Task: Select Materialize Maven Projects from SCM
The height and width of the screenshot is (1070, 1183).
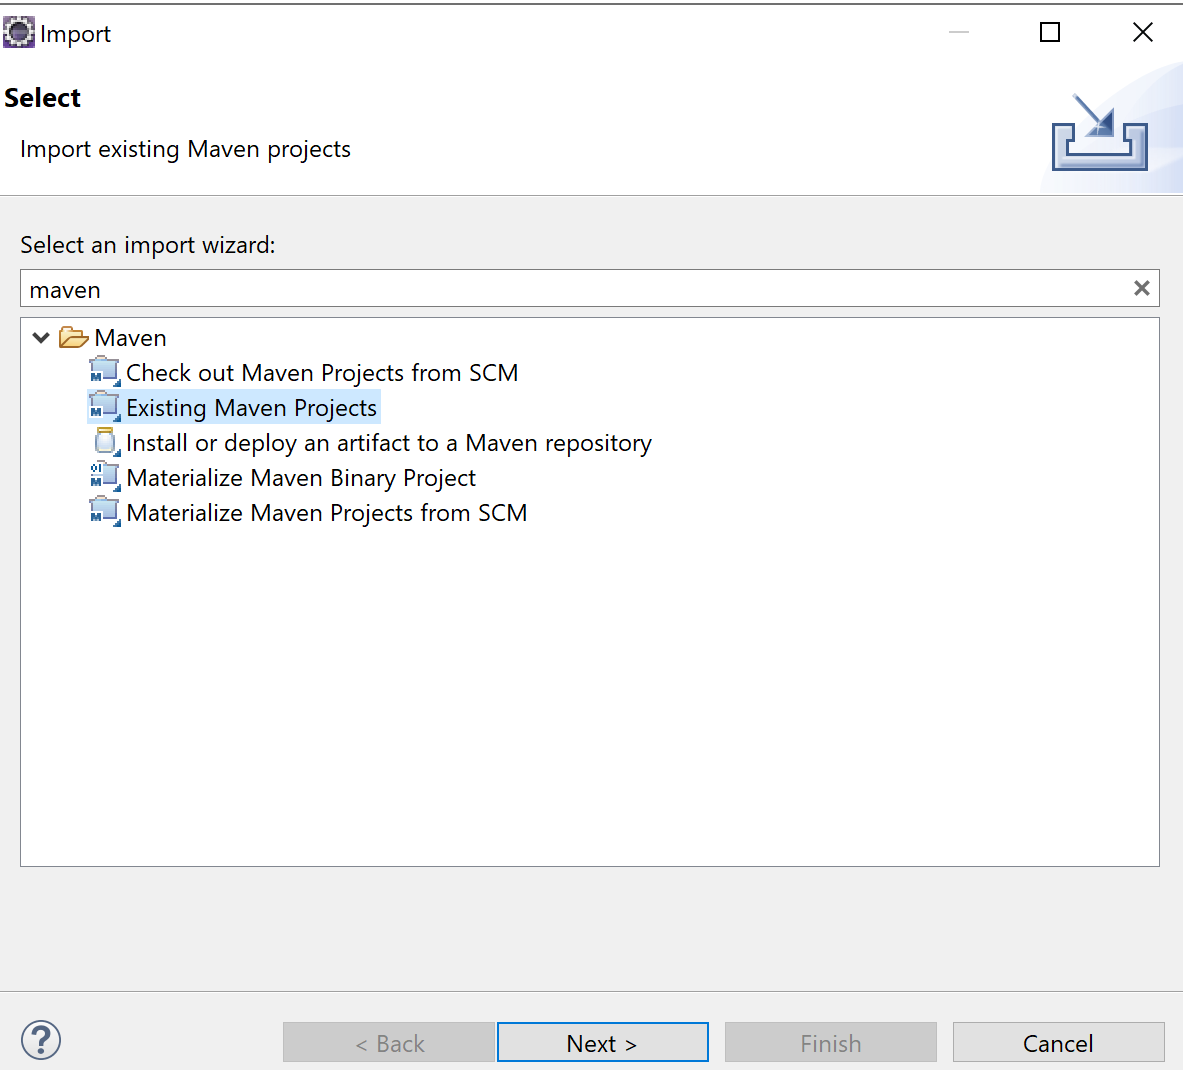Action: coord(327,513)
